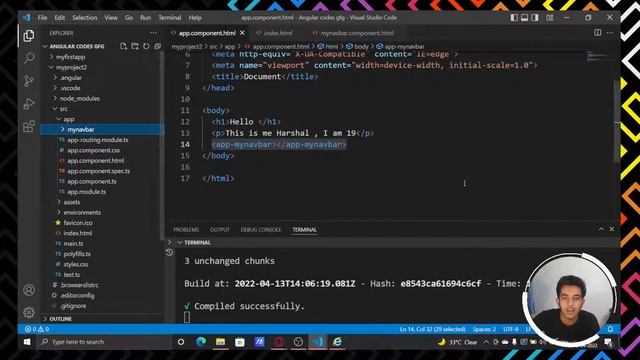Close the terminal panel
Viewport: 640px width, 360px height.
coord(611,229)
